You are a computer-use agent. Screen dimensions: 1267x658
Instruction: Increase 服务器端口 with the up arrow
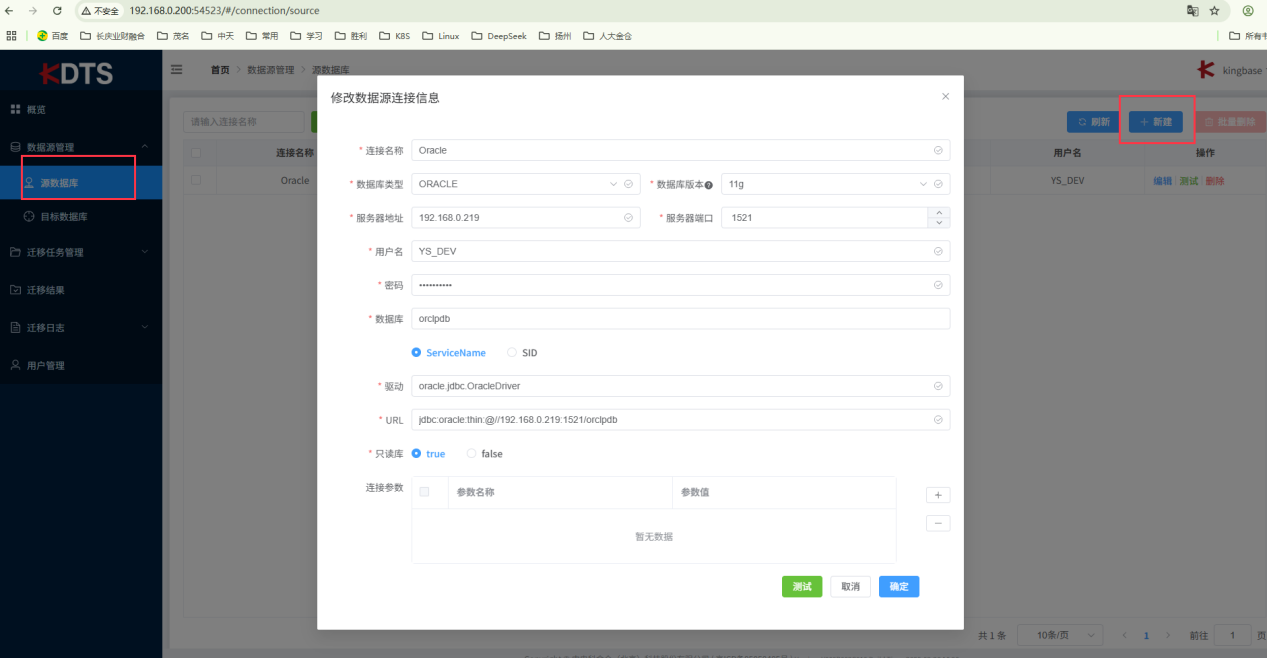point(939,212)
